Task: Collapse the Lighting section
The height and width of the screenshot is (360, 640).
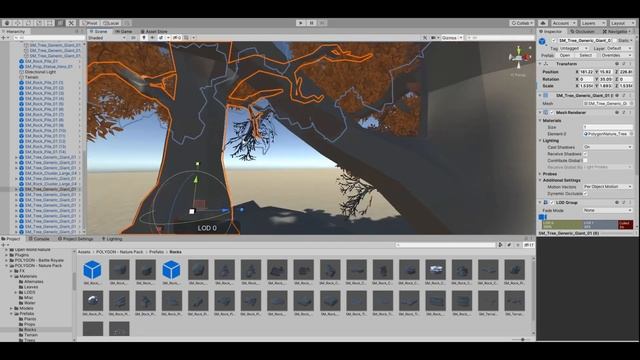Action: click(x=540, y=140)
